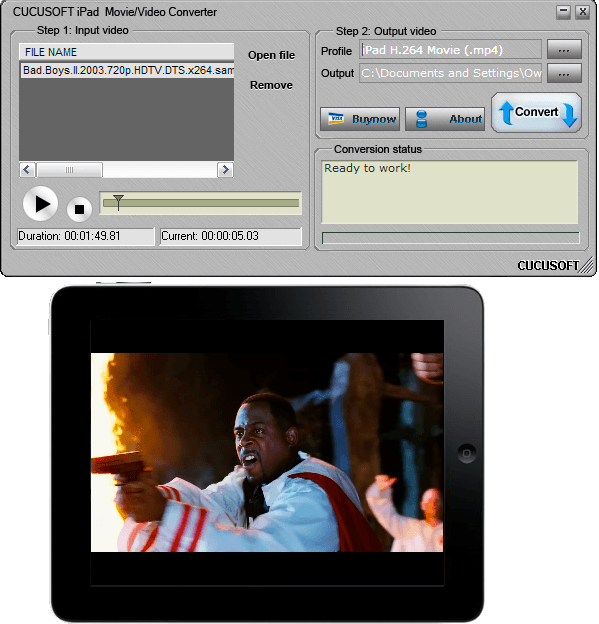This screenshot has width=599, height=624.
Task: Click the Duration 00:01:49.81 field
Action: (x=86, y=236)
